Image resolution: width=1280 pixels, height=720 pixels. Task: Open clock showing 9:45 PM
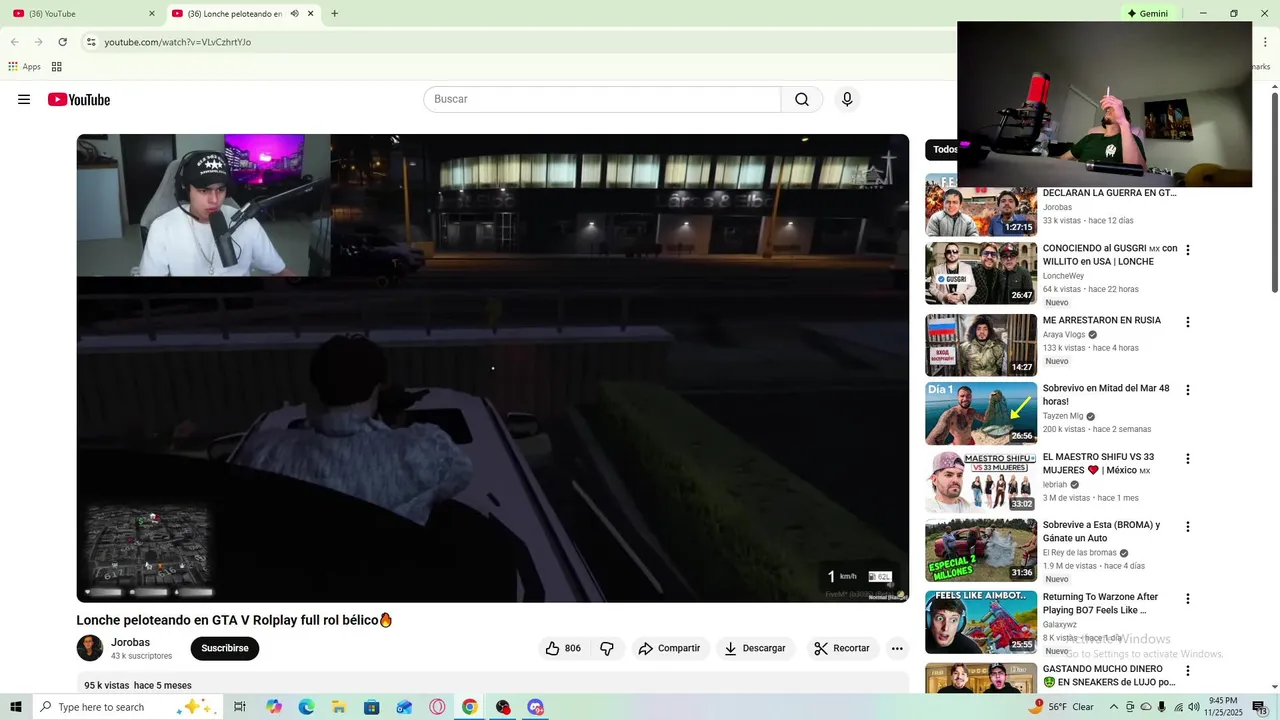point(1223,707)
